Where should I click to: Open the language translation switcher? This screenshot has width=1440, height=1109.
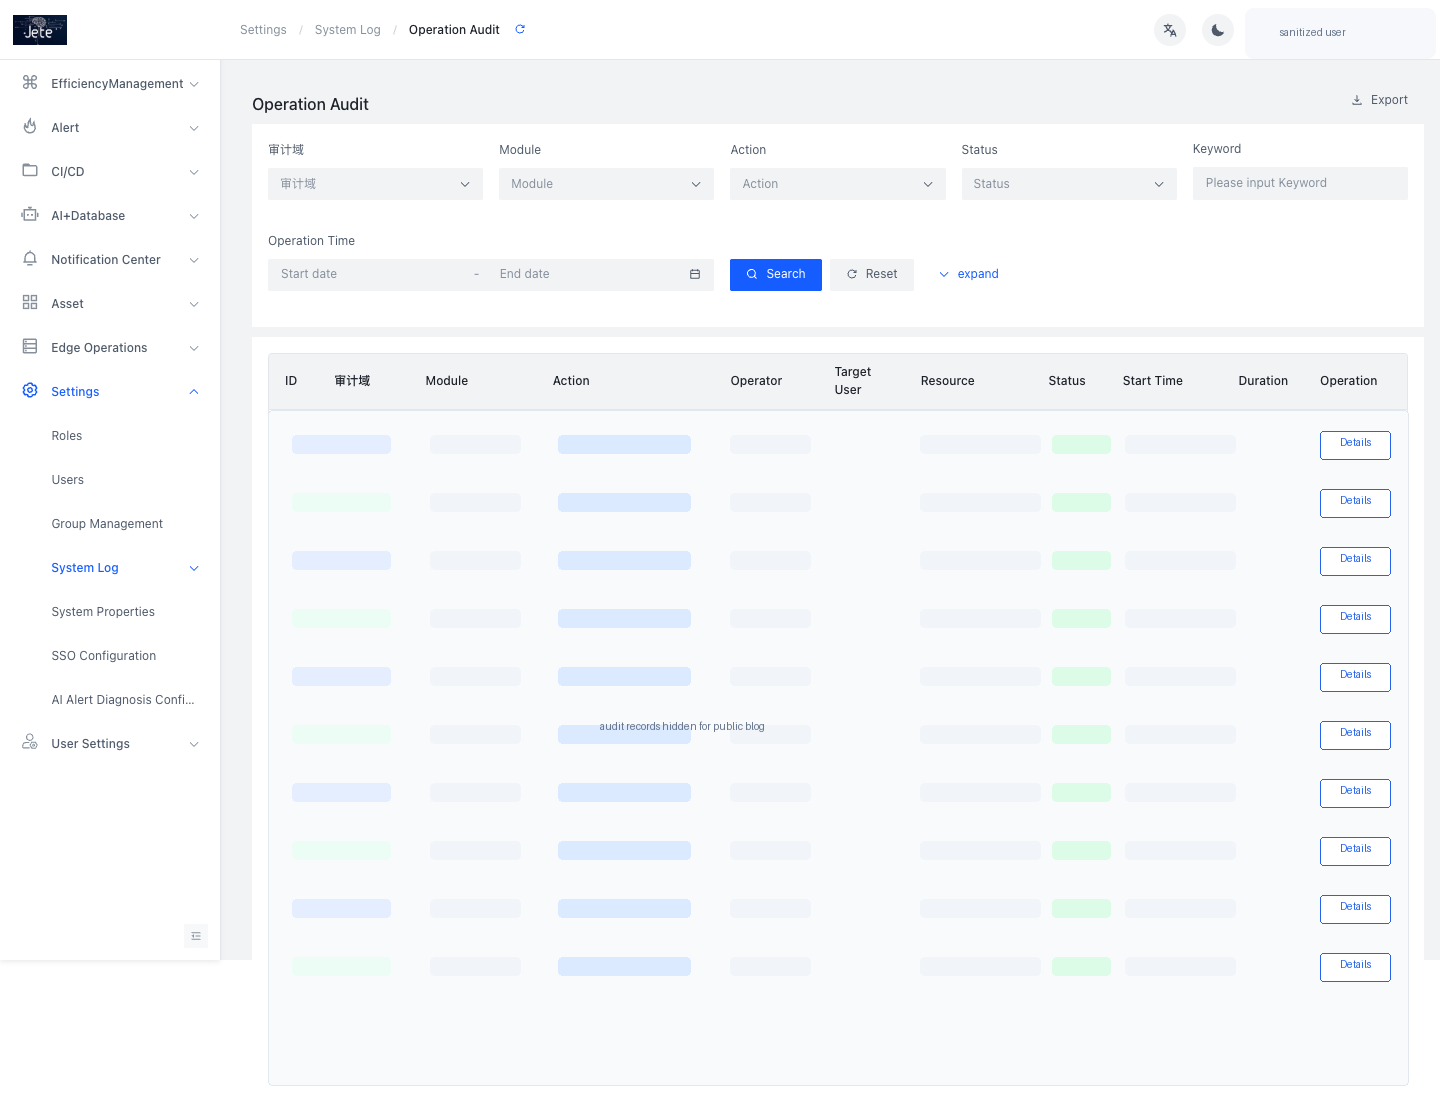1170,30
